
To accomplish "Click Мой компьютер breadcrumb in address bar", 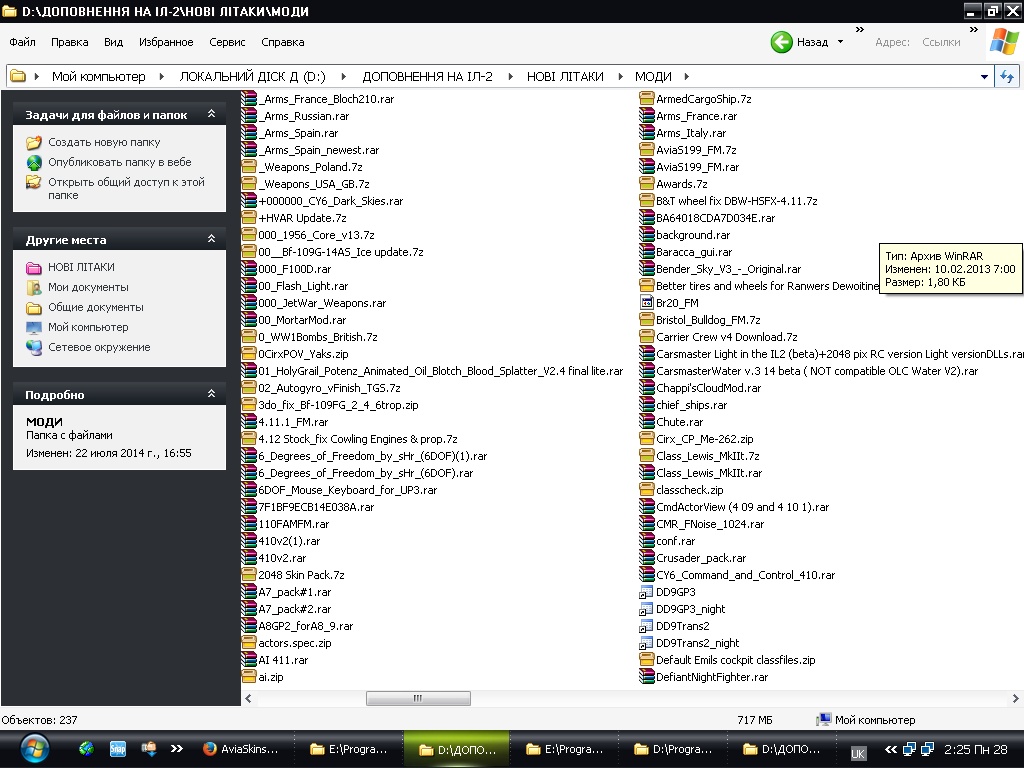I will coord(99,76).
